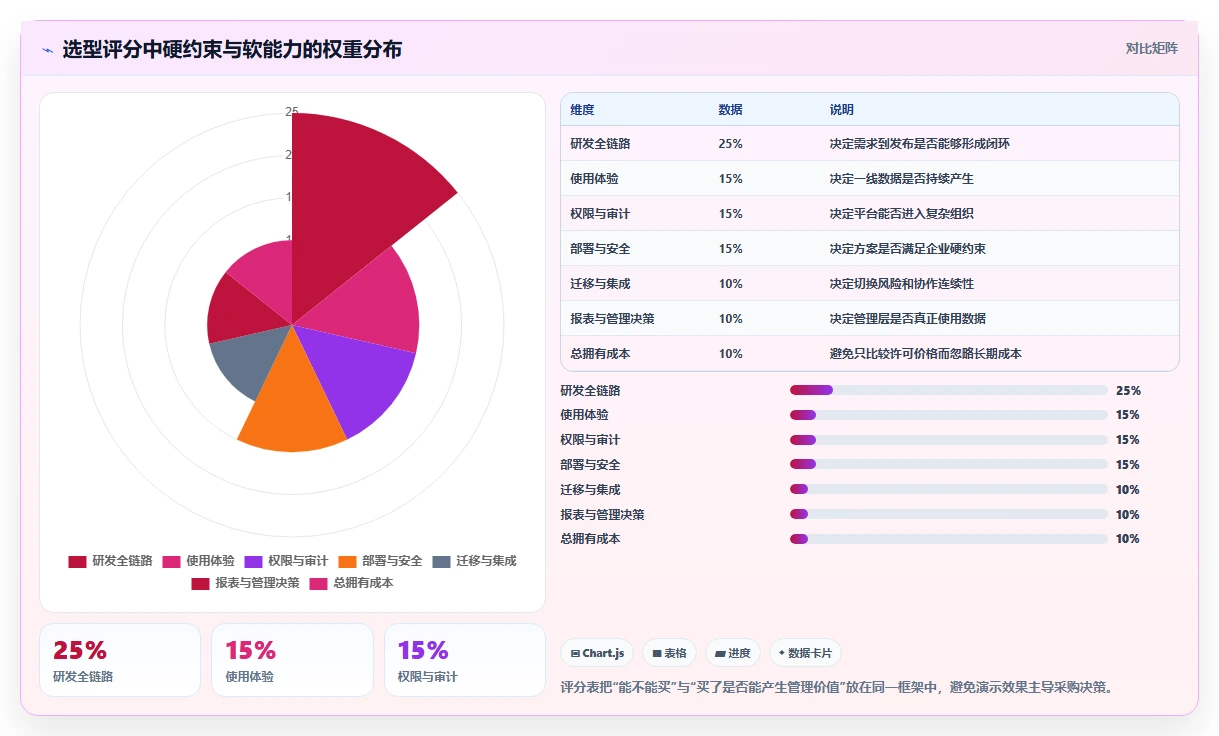
Task: Click the 报表与管理决策 progress bar
Action: point(949,514)
